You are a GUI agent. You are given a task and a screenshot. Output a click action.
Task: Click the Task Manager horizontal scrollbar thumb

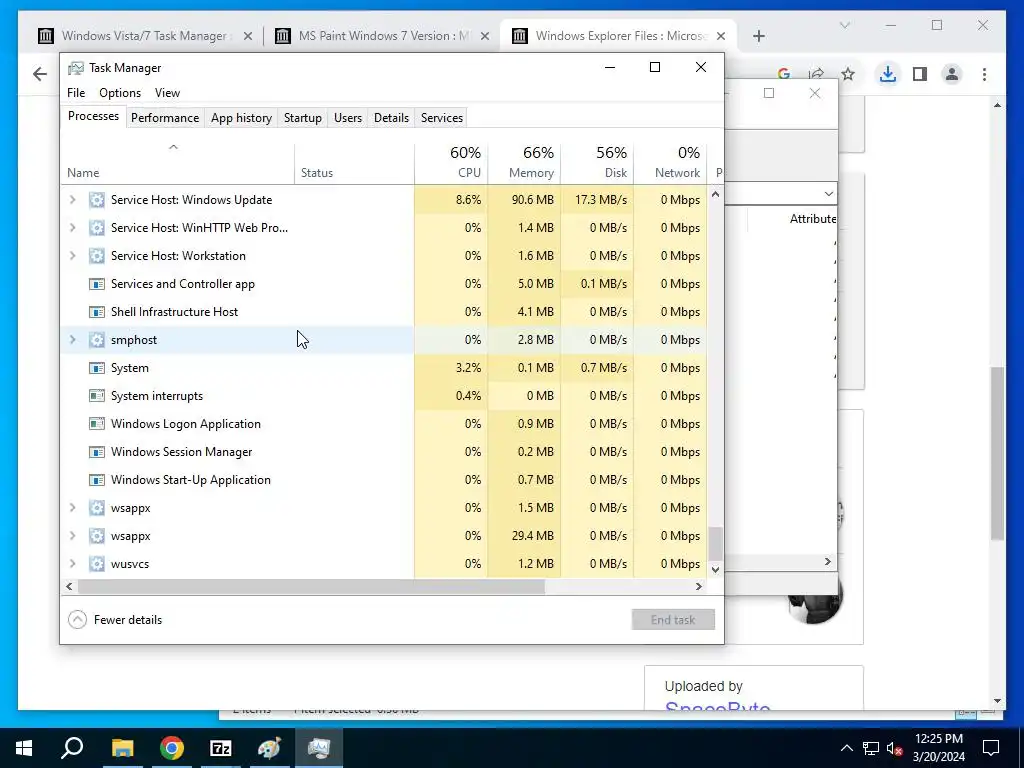click(311, 586)
